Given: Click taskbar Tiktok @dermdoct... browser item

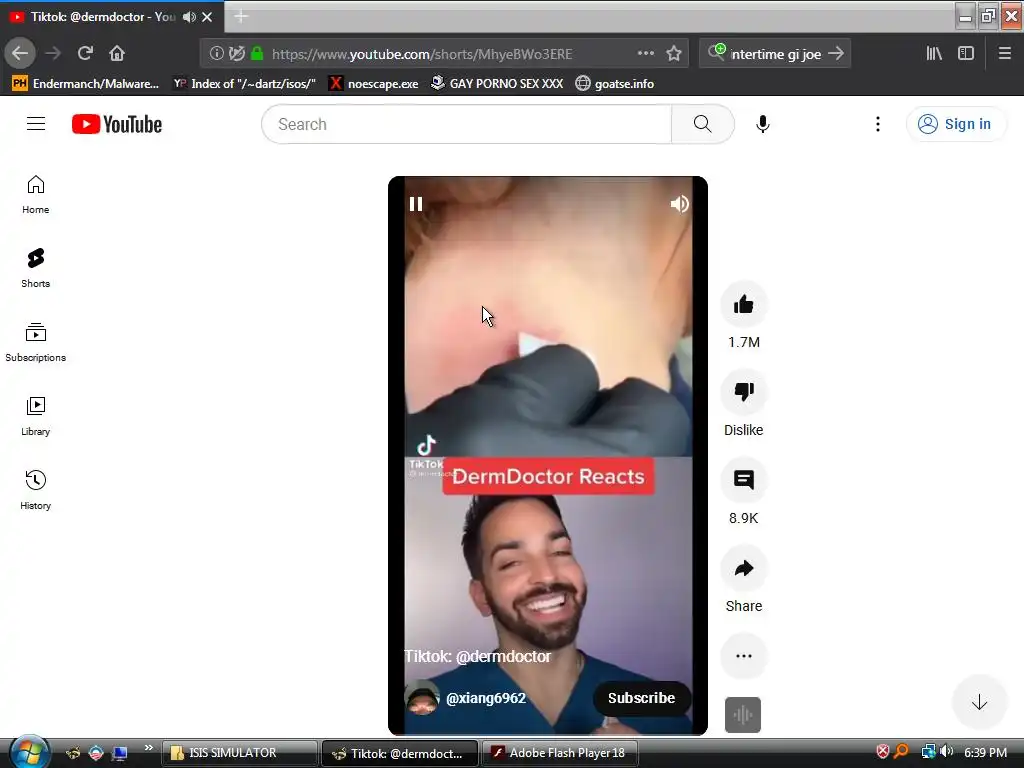Looking at the screenshot, I should point(400,753).
